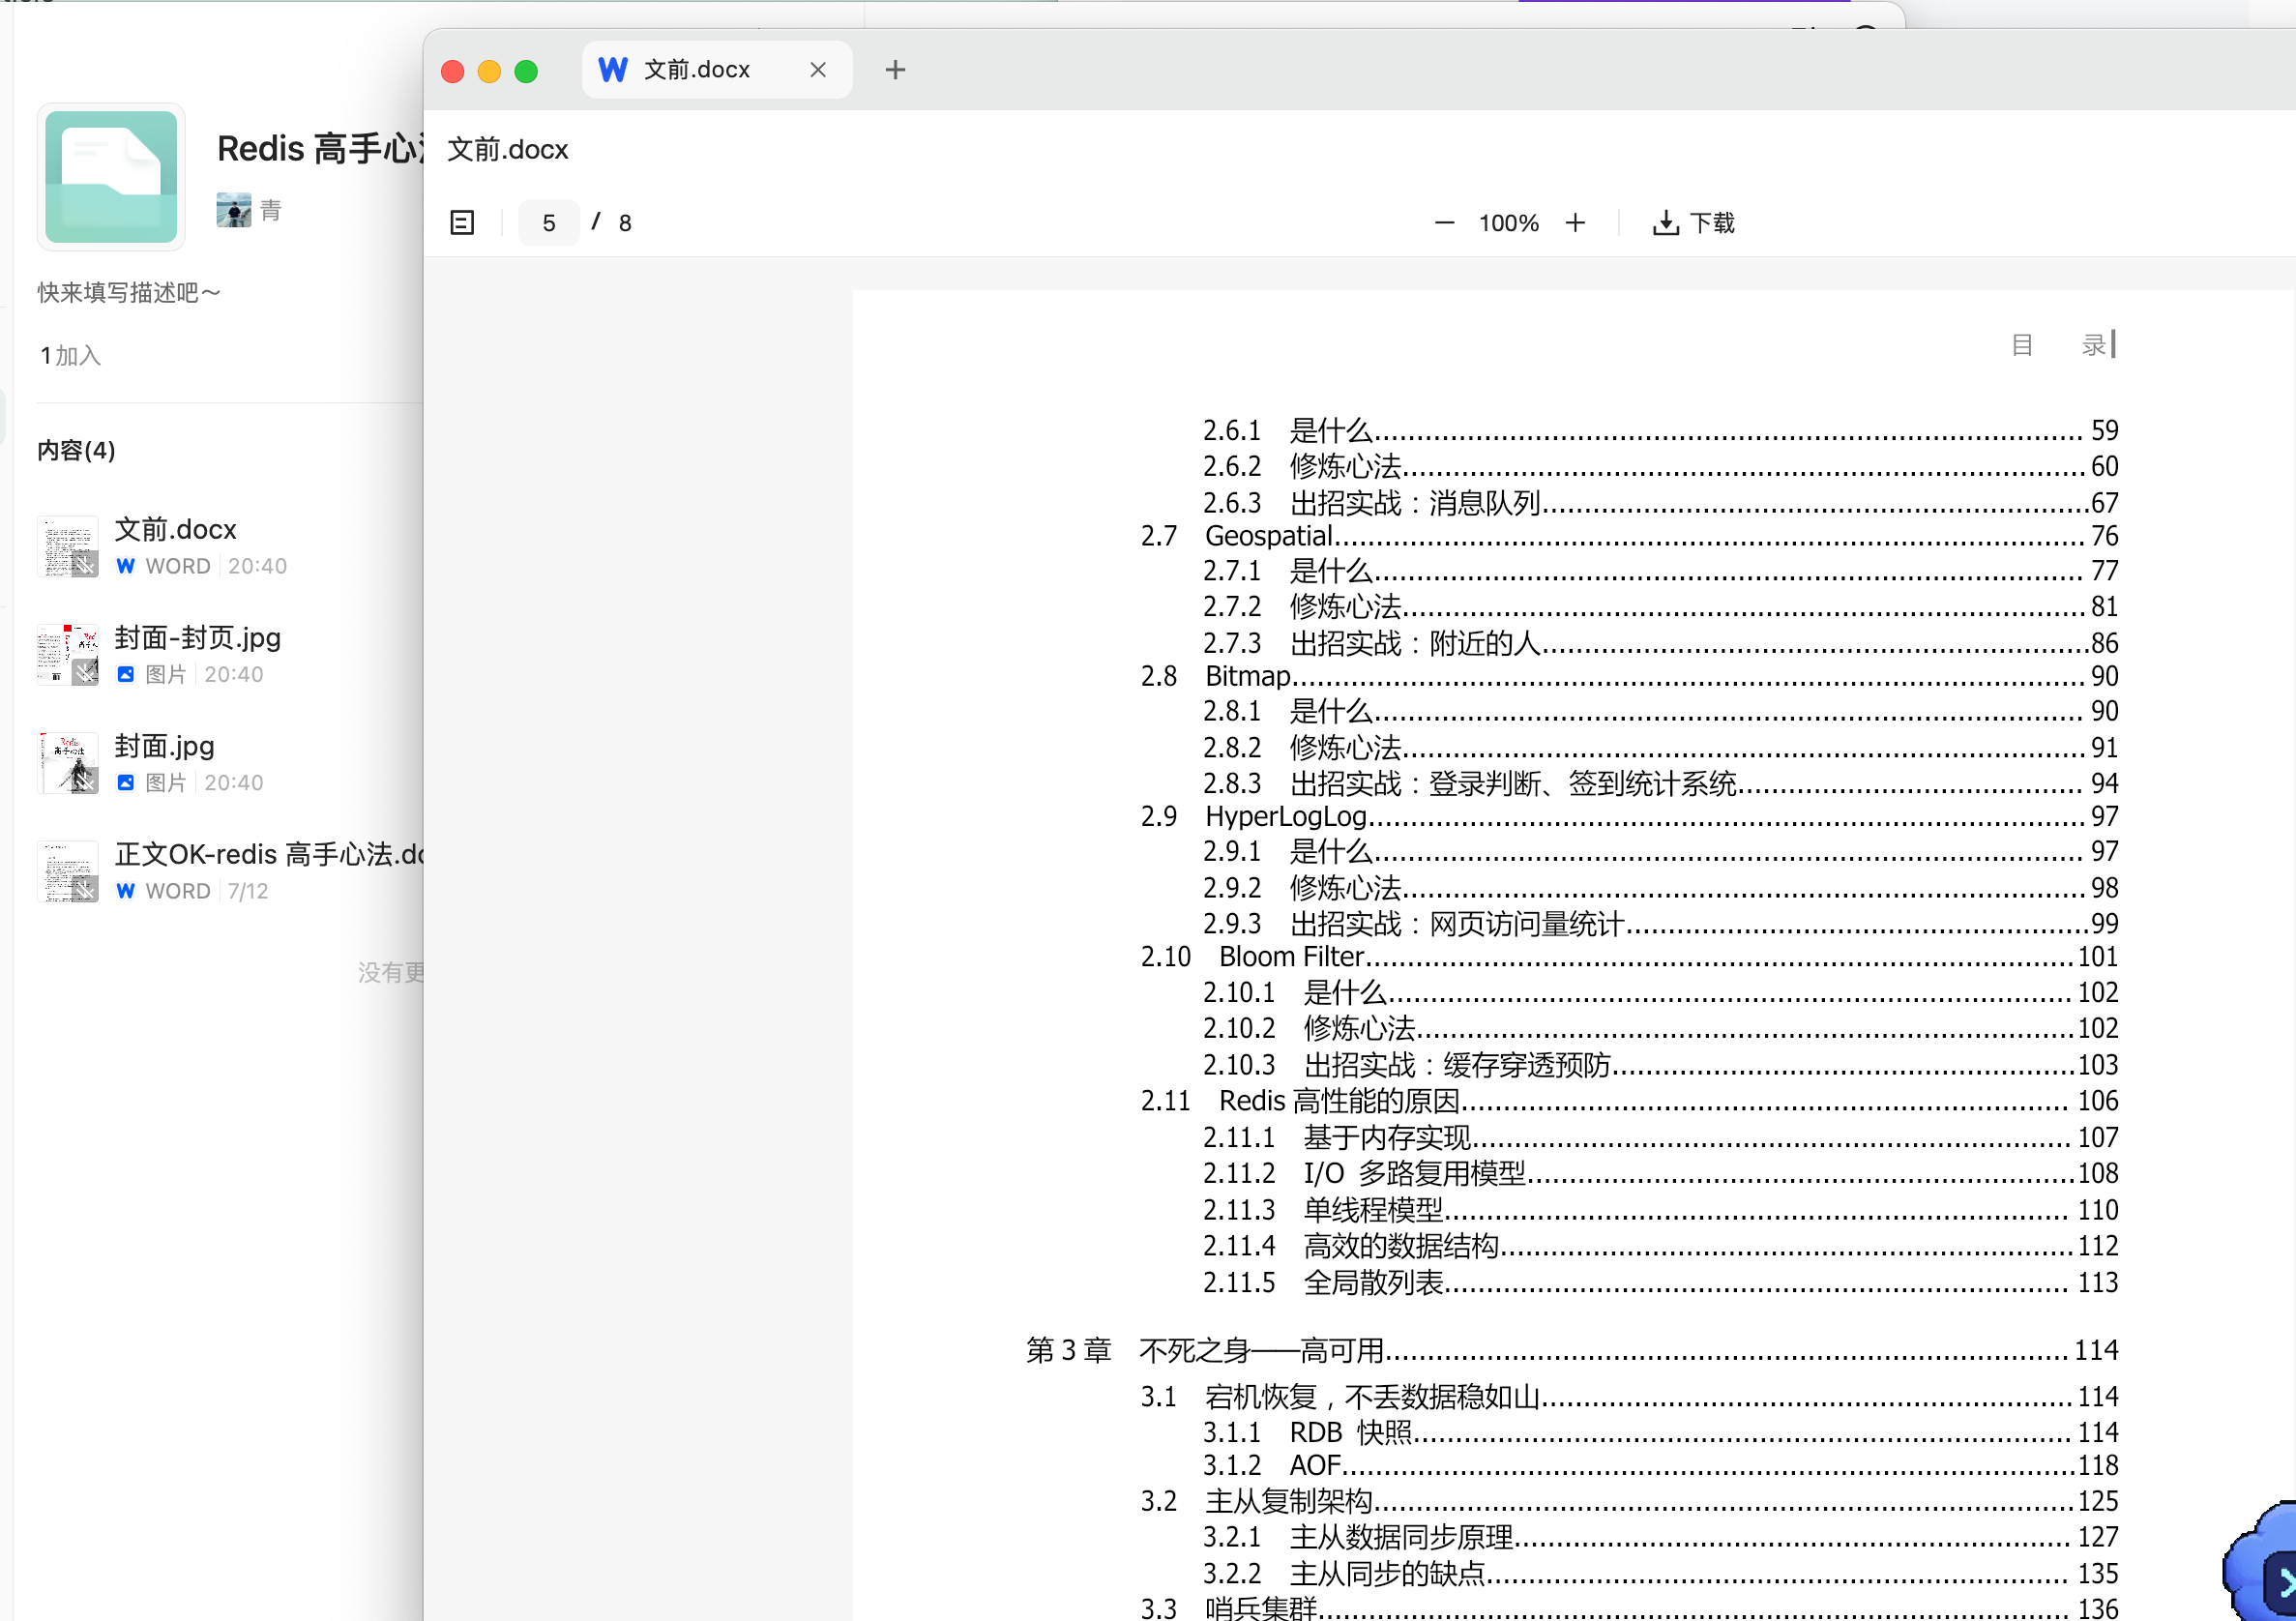Click the total page count 8
The width and height of the screenshot is (2296, 1621).
(x=625, y=222)
